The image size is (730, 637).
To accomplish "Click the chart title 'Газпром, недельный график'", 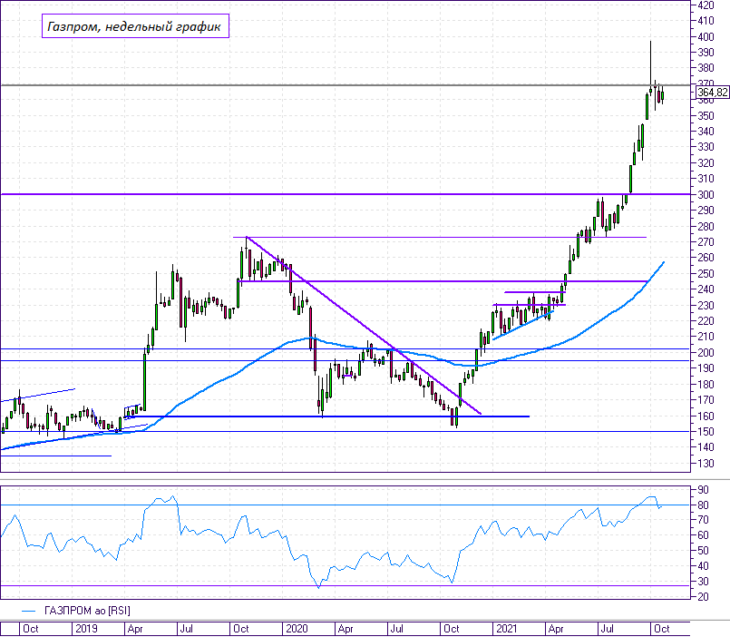I will point(135,26).
